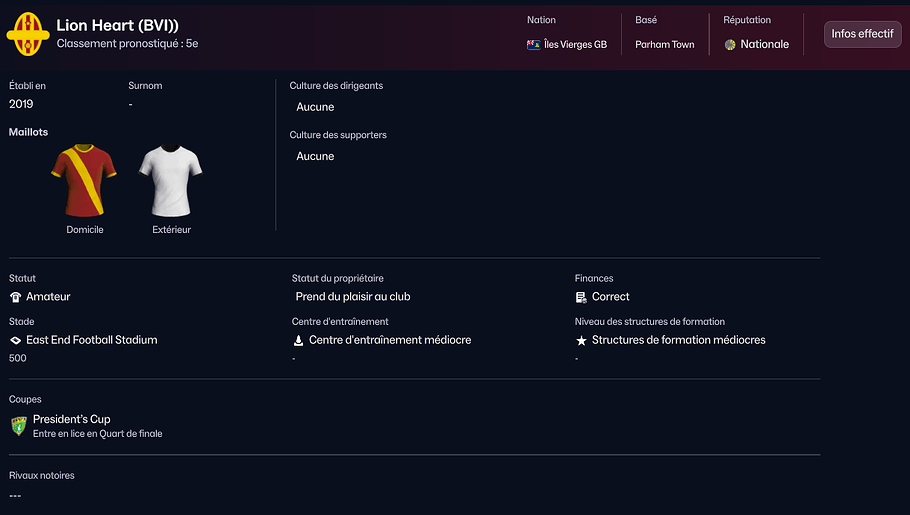Click the Amateur status shirt icon
The image size is (910, 515).
point(15,297)
